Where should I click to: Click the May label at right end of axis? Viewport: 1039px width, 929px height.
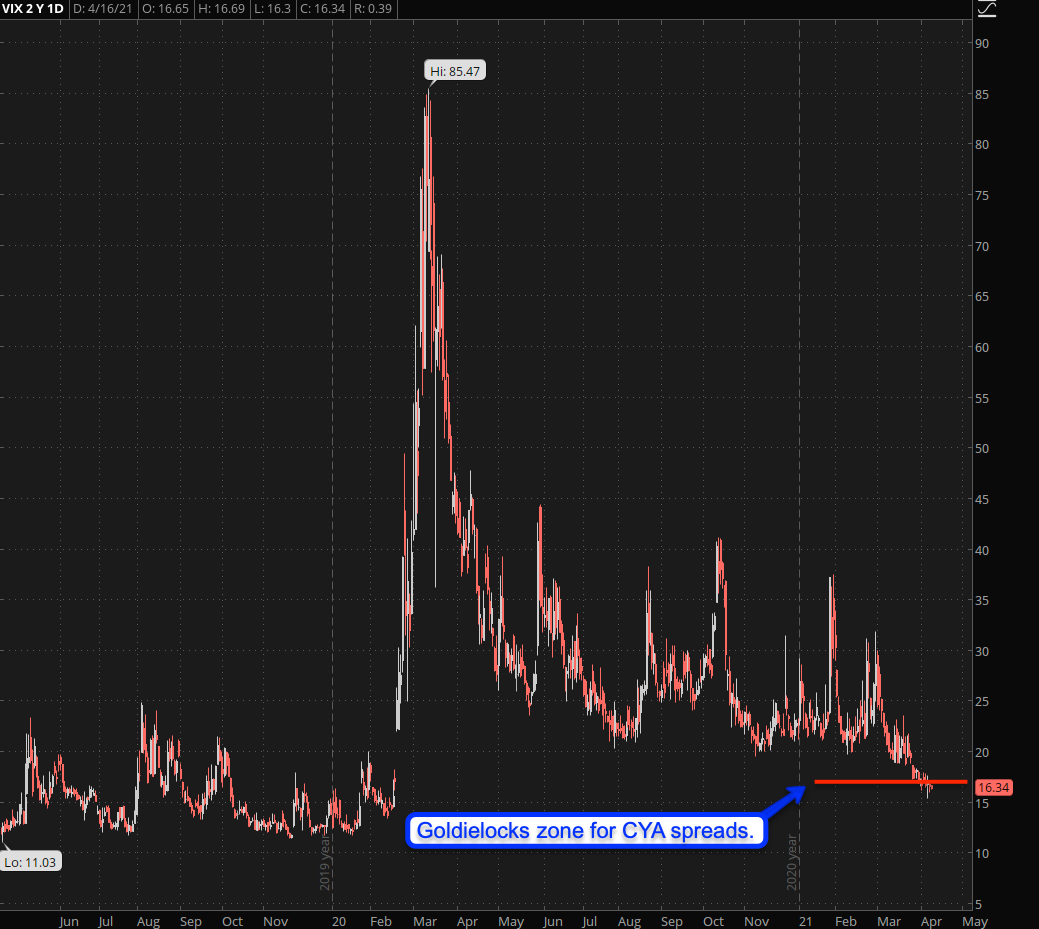pos(974,921)
